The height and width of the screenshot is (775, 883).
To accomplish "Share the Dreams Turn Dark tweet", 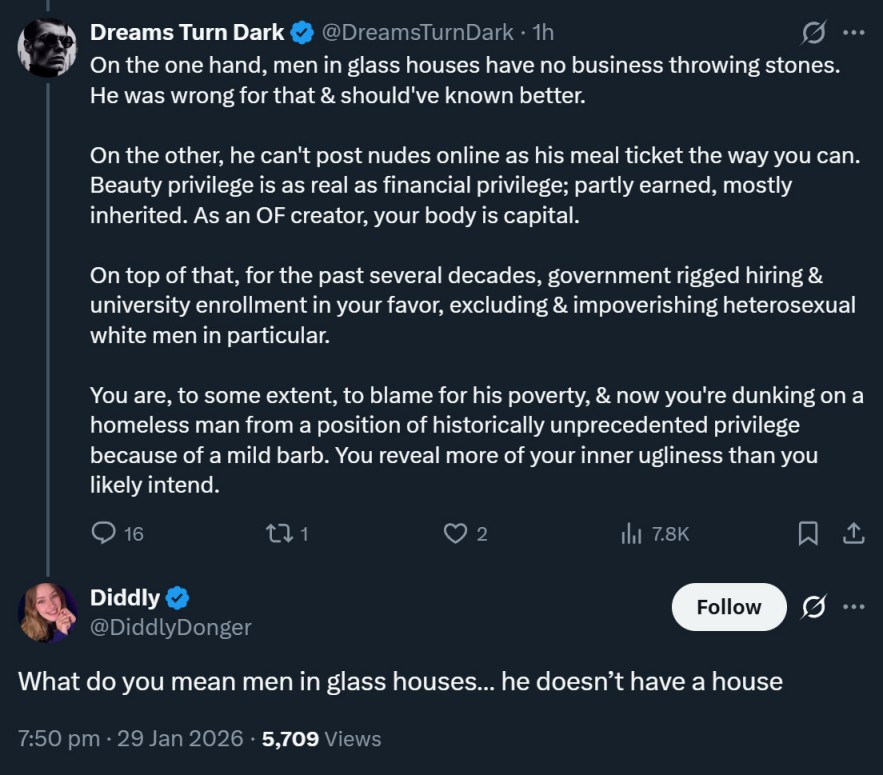I will 853,534.
